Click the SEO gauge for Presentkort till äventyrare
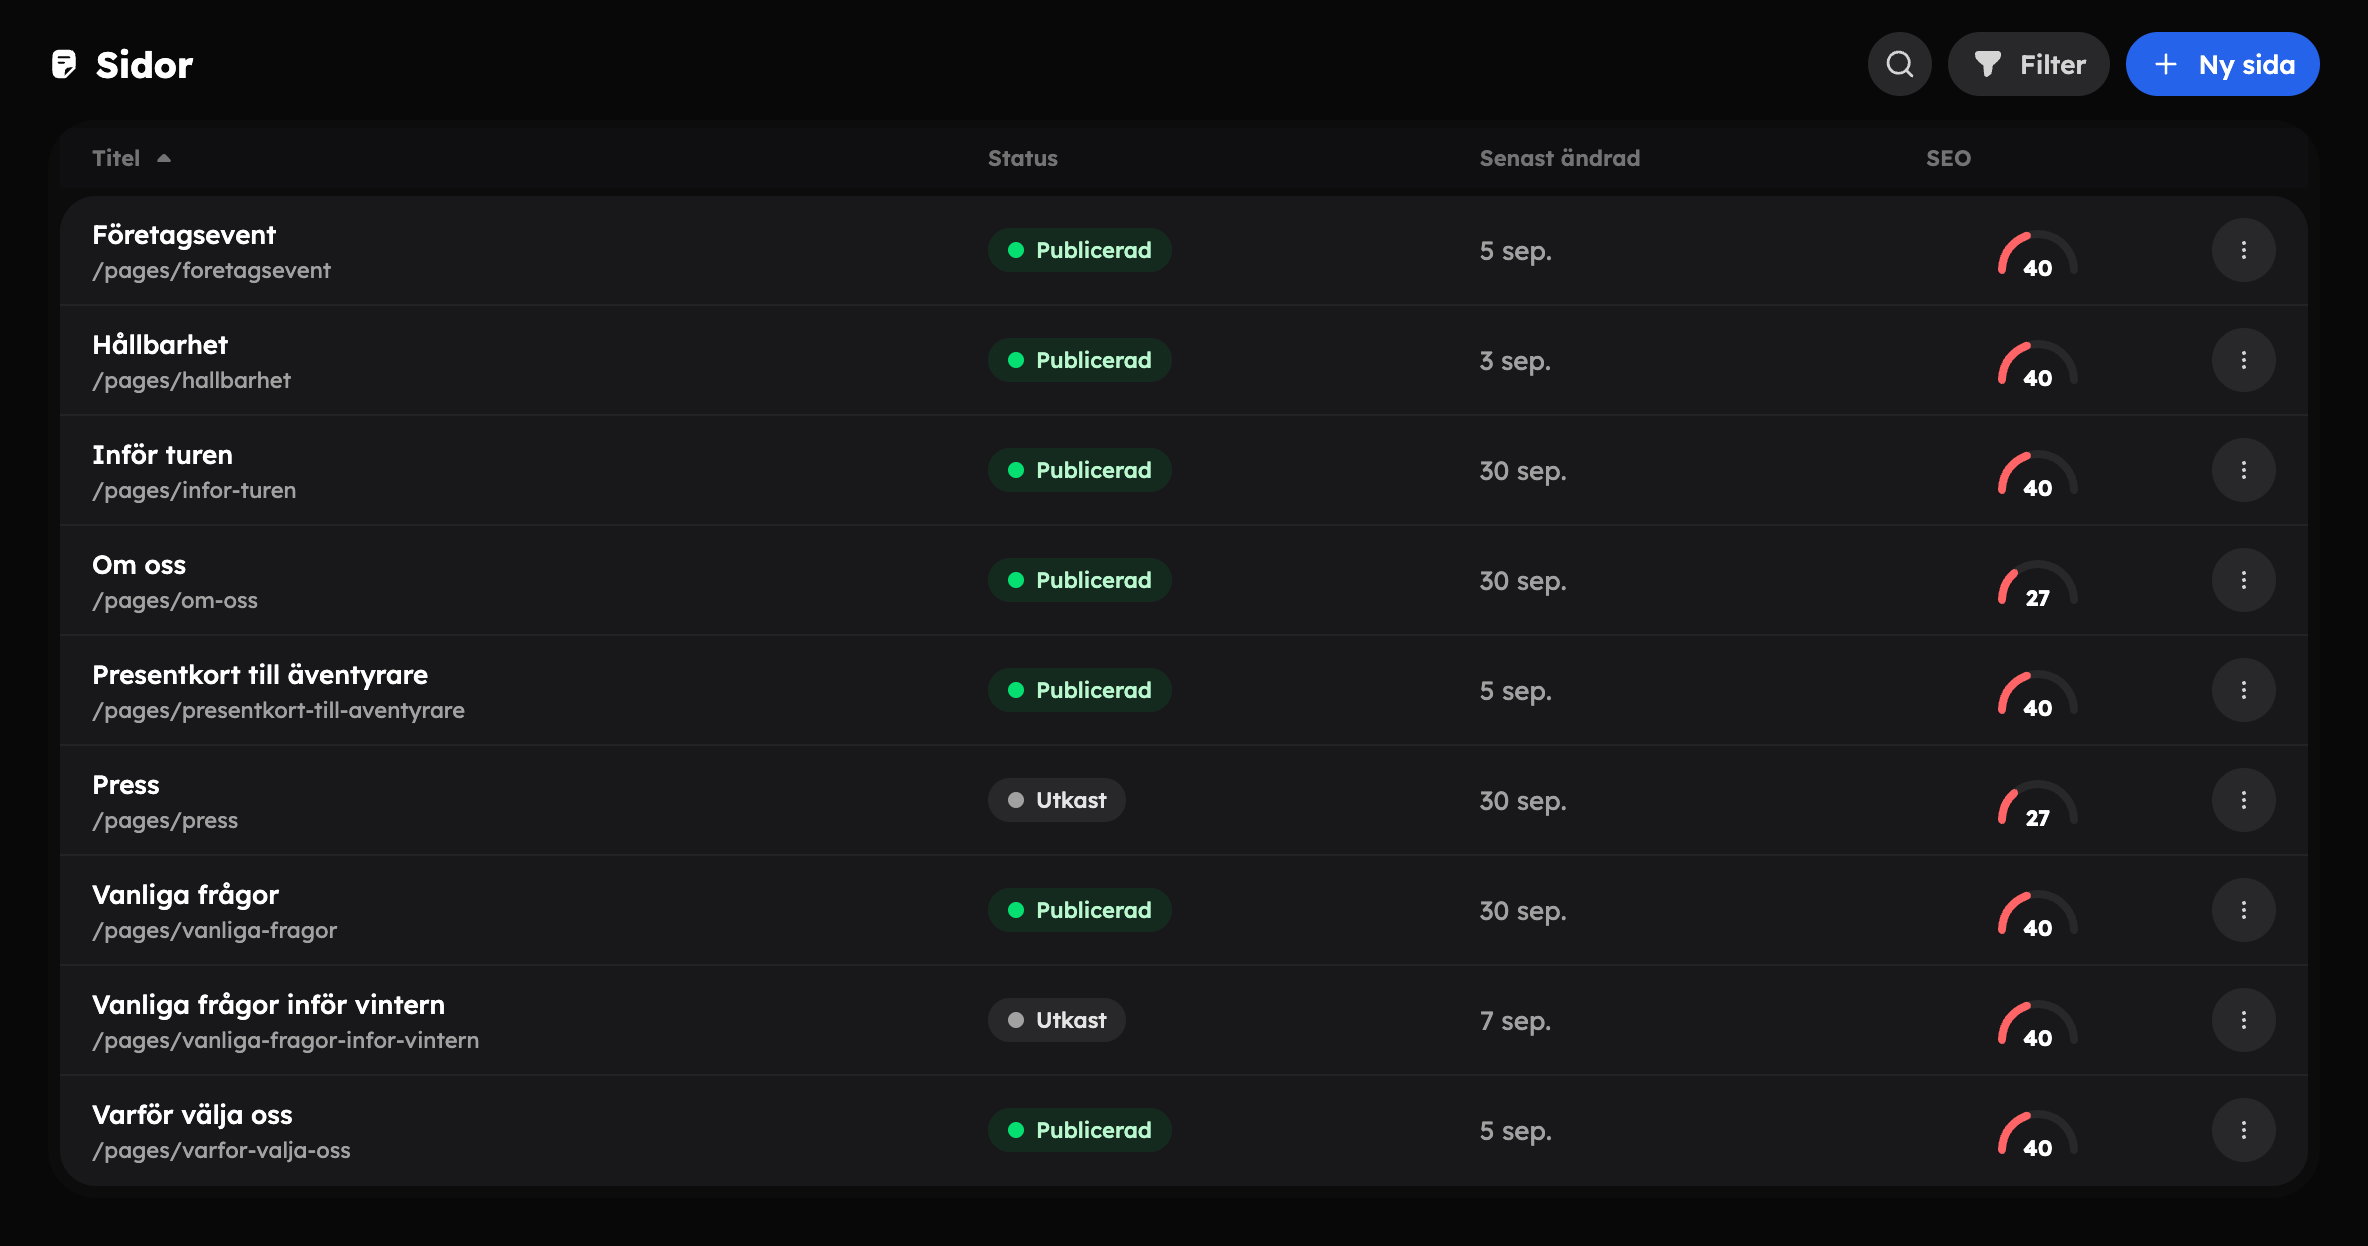 tap(2037, 695)
